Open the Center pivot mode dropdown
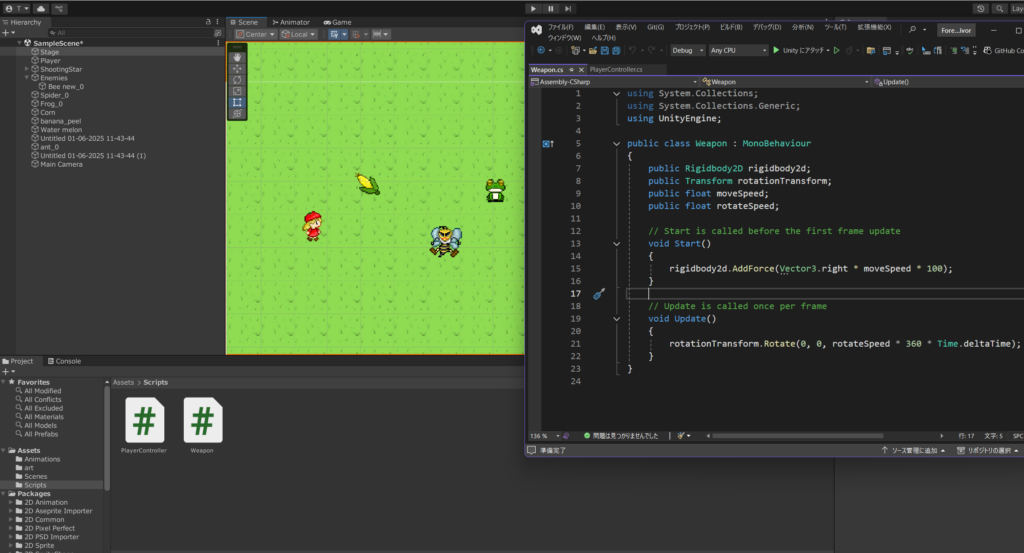 click(256, 34)
